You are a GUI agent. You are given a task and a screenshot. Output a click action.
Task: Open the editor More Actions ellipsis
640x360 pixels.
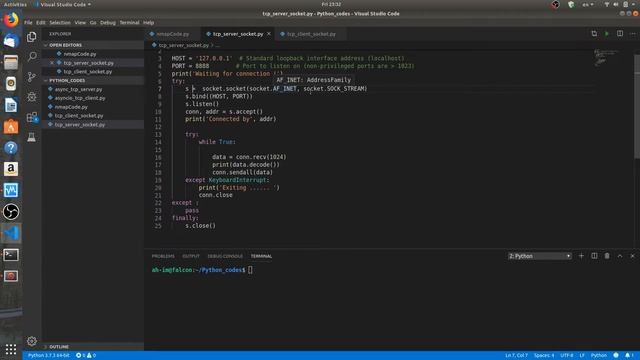pyautogui.click(x=632, y=34)
